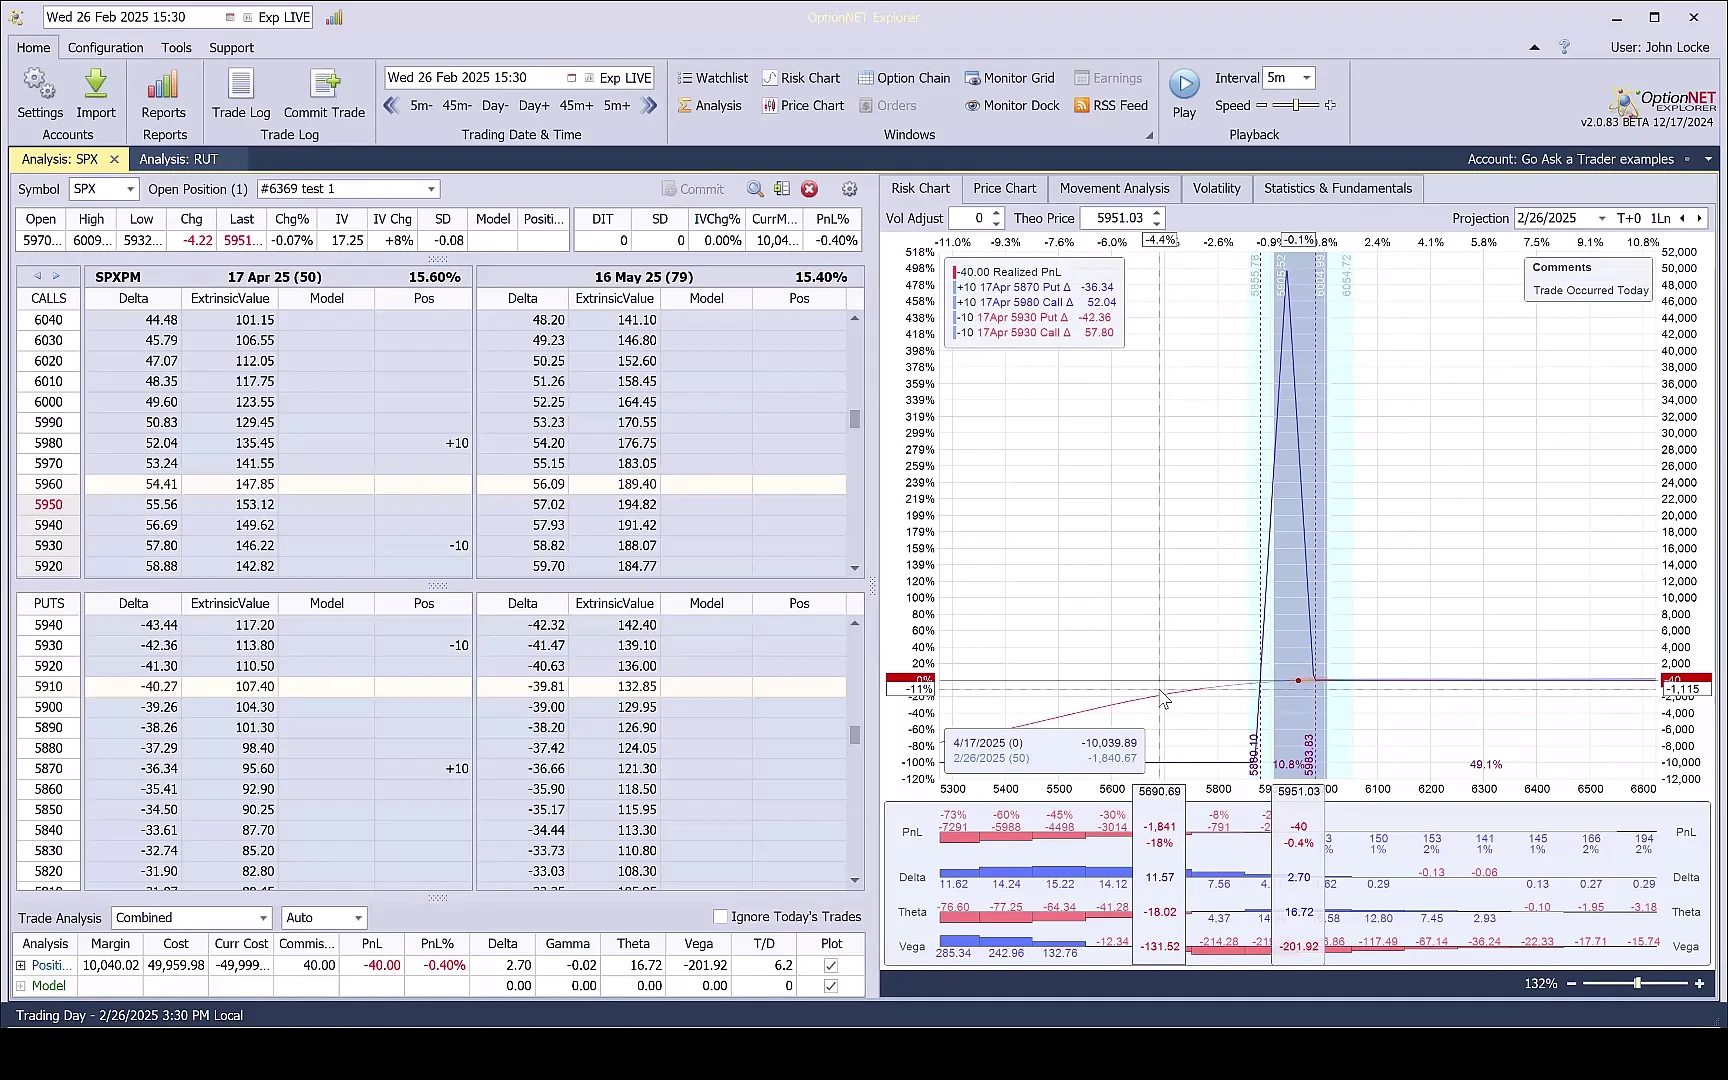
Task: Step trading time back with double-left arrows
Action: (392, 105)
